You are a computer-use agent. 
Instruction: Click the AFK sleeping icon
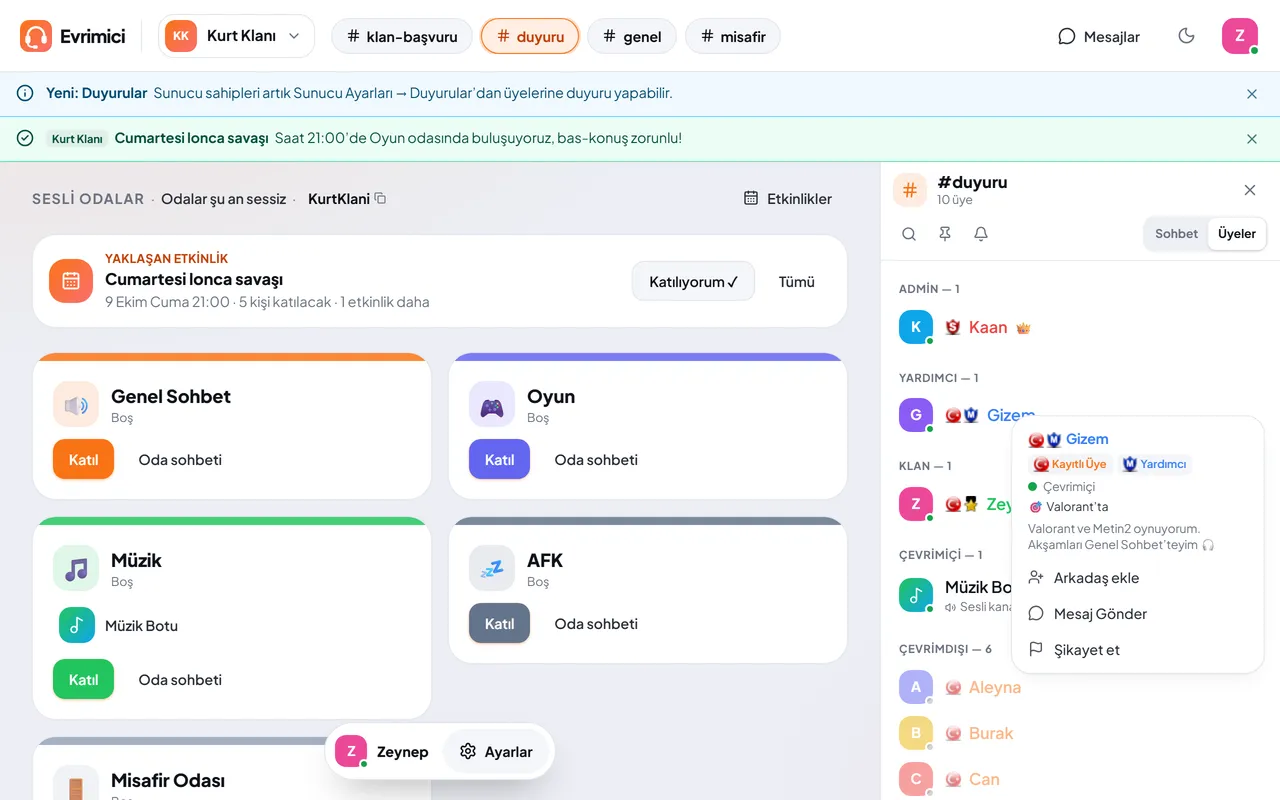[x=492, y=569]
